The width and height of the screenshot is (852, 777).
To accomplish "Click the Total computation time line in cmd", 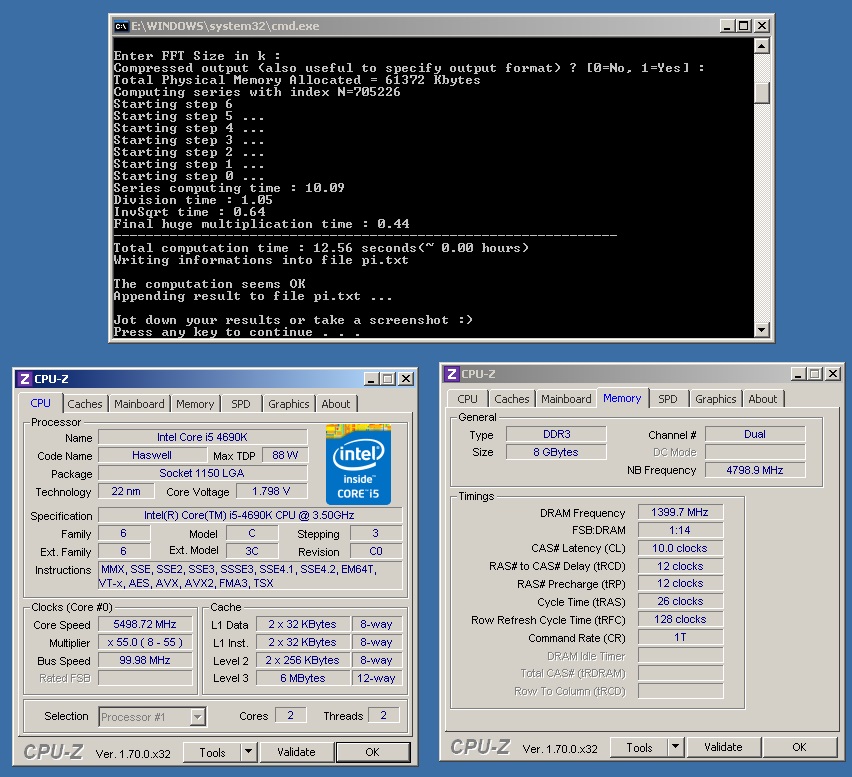I will point(321,248).
